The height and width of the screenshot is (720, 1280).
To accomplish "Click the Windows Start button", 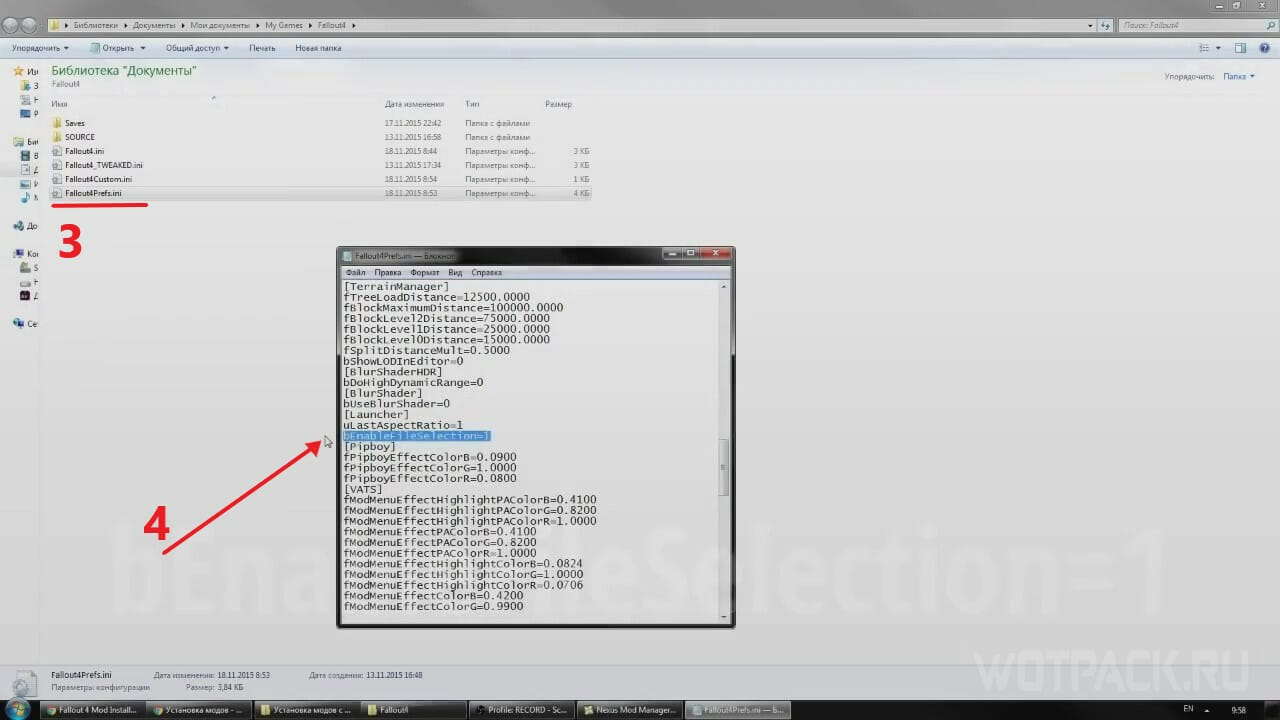I will (20, 709).
